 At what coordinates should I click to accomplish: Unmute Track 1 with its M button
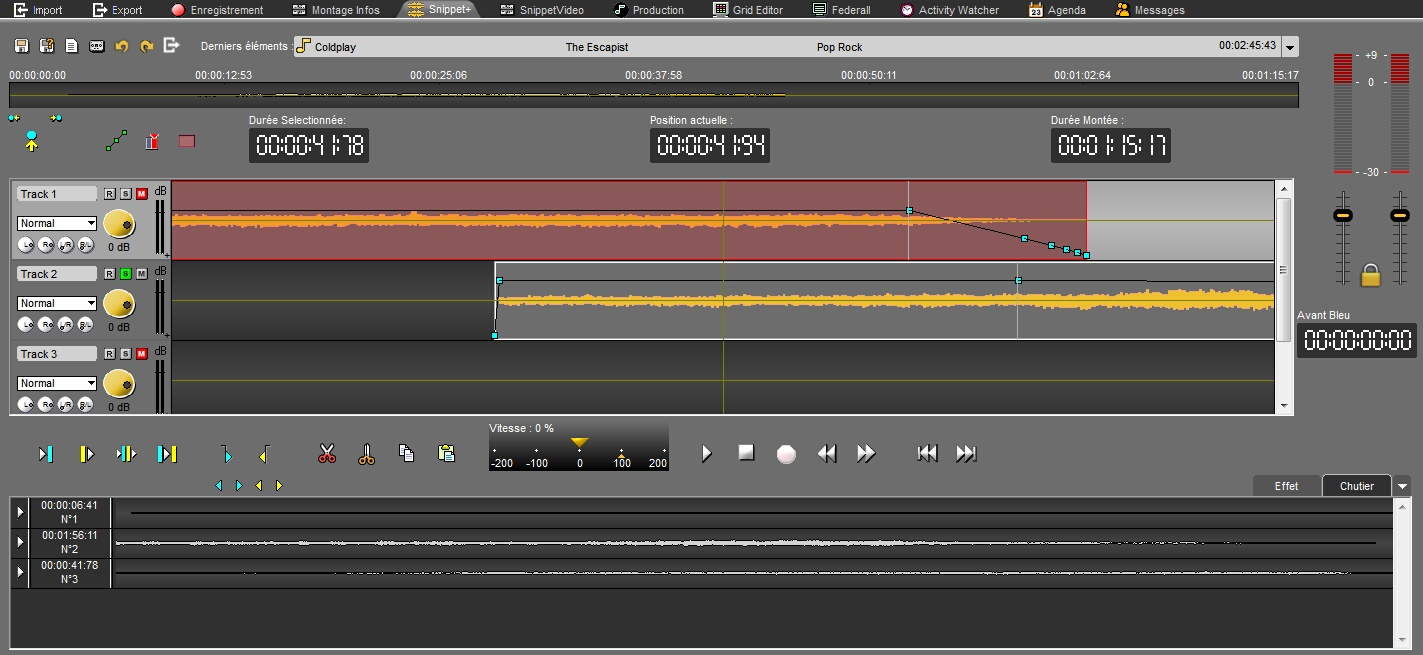point(141,194)
